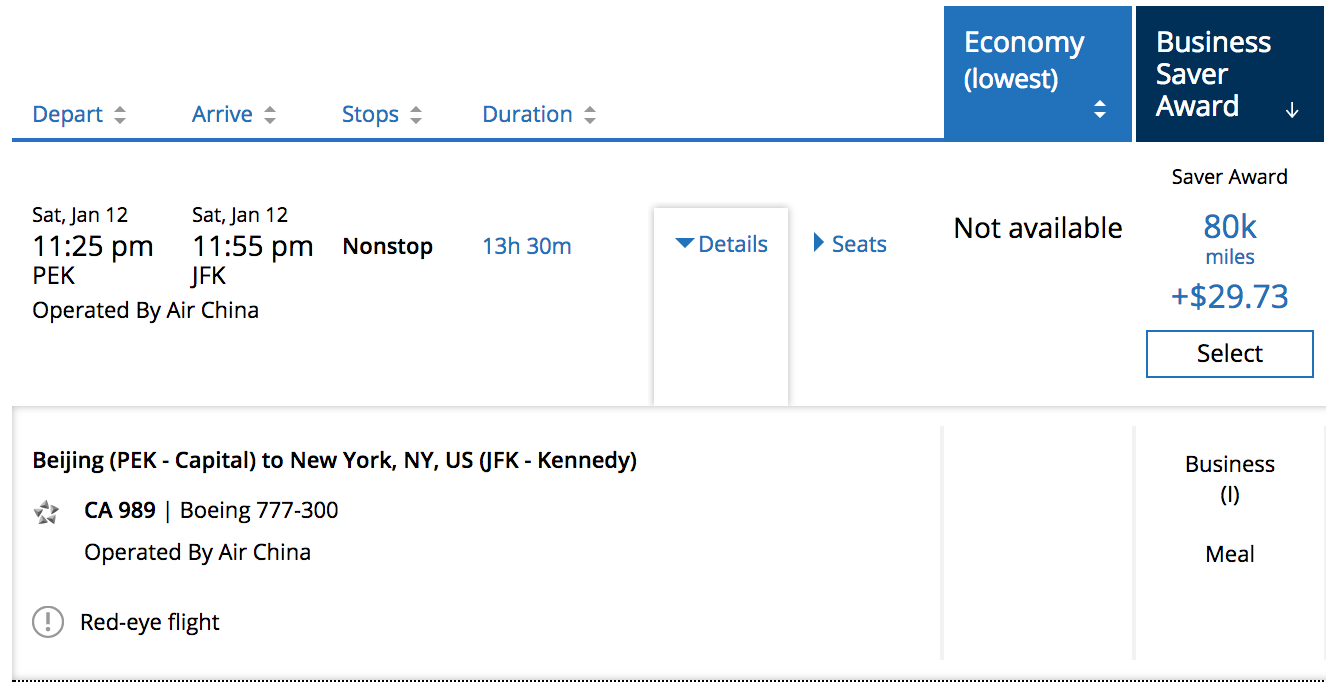
Task: Click the red-eye flight warning icon
Action: 47,622
